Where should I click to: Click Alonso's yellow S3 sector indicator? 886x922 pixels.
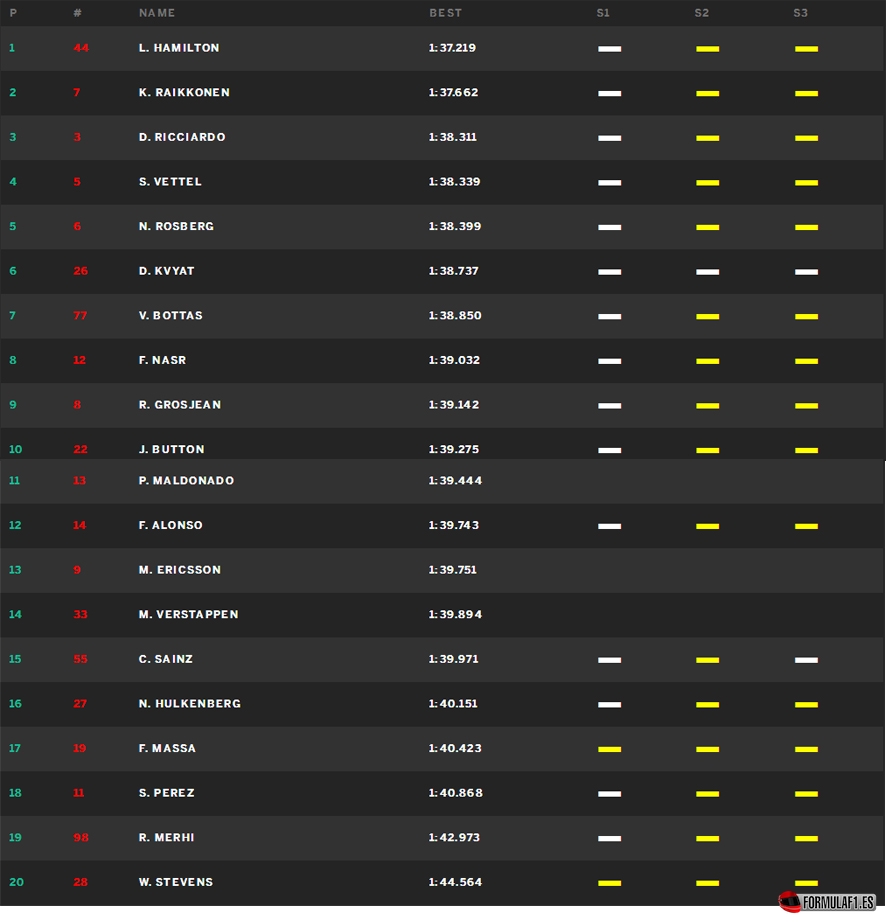click(806, 526)
